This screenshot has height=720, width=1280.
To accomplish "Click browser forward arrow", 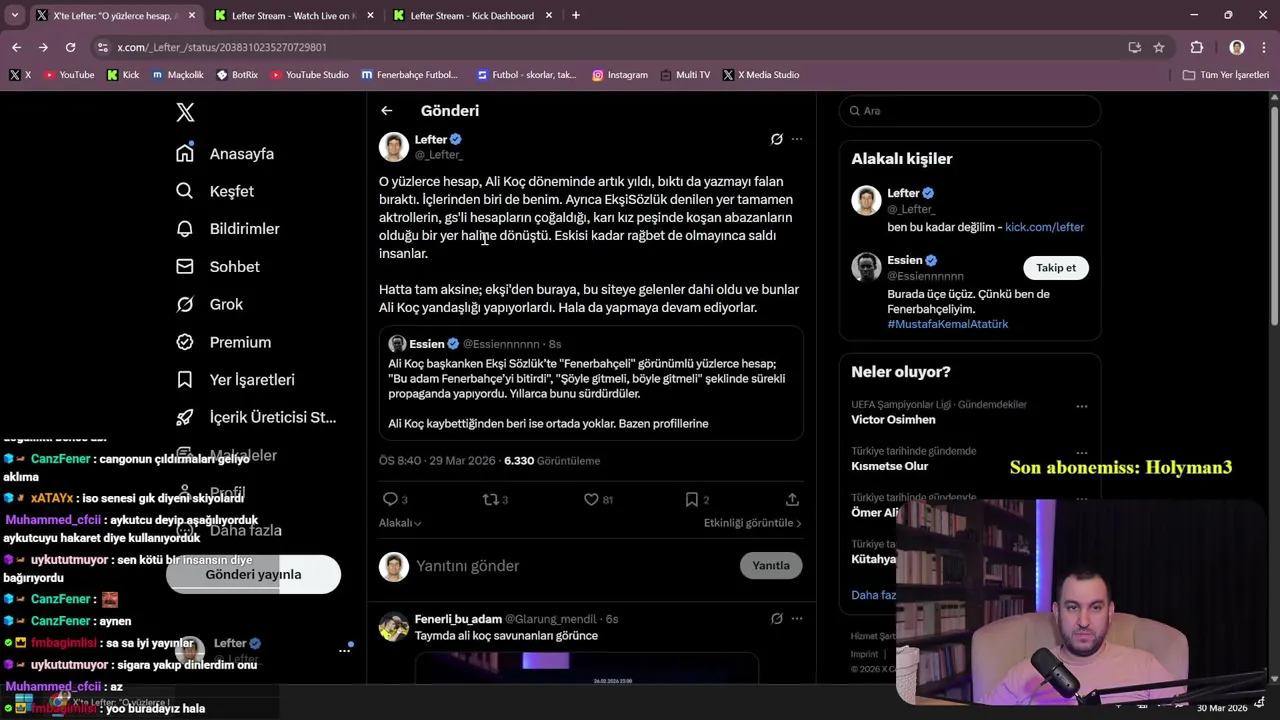I will click(43, 47).
